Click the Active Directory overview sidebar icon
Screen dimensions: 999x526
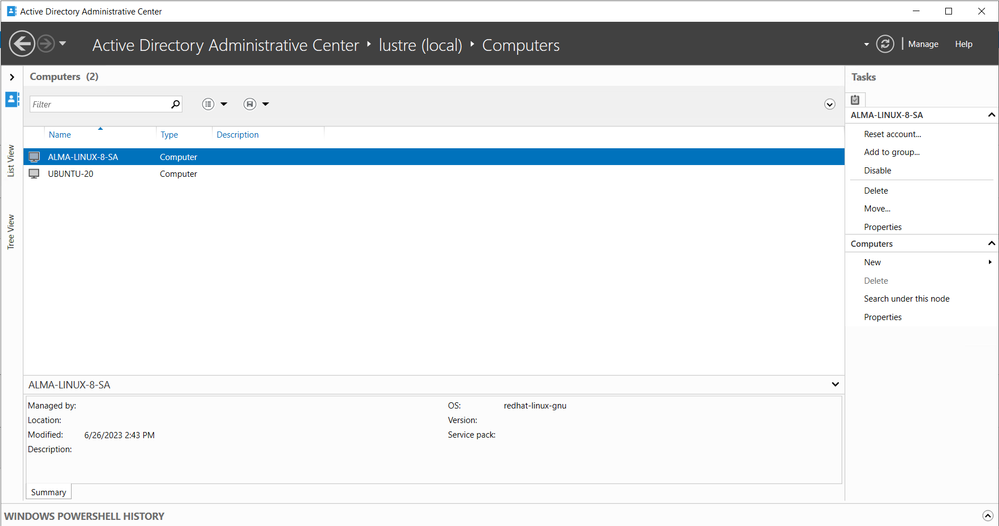coord(12,99)
